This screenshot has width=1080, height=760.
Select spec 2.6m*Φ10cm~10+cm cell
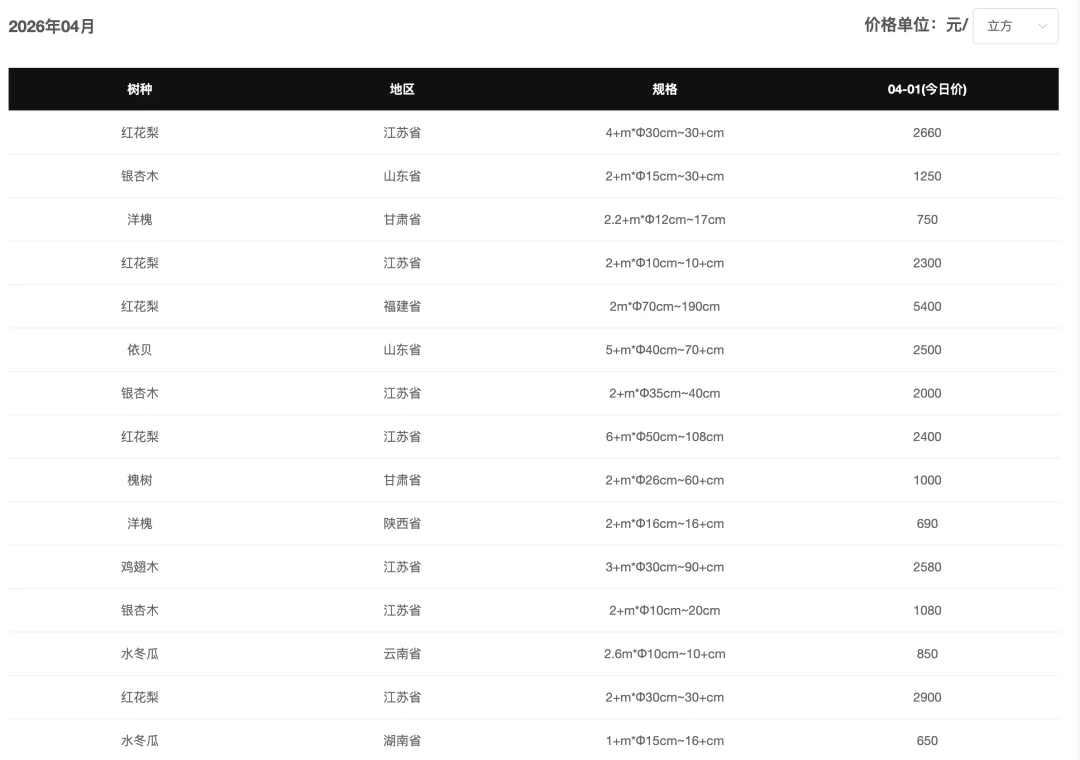pyautogui.click(x=665, y=653)
